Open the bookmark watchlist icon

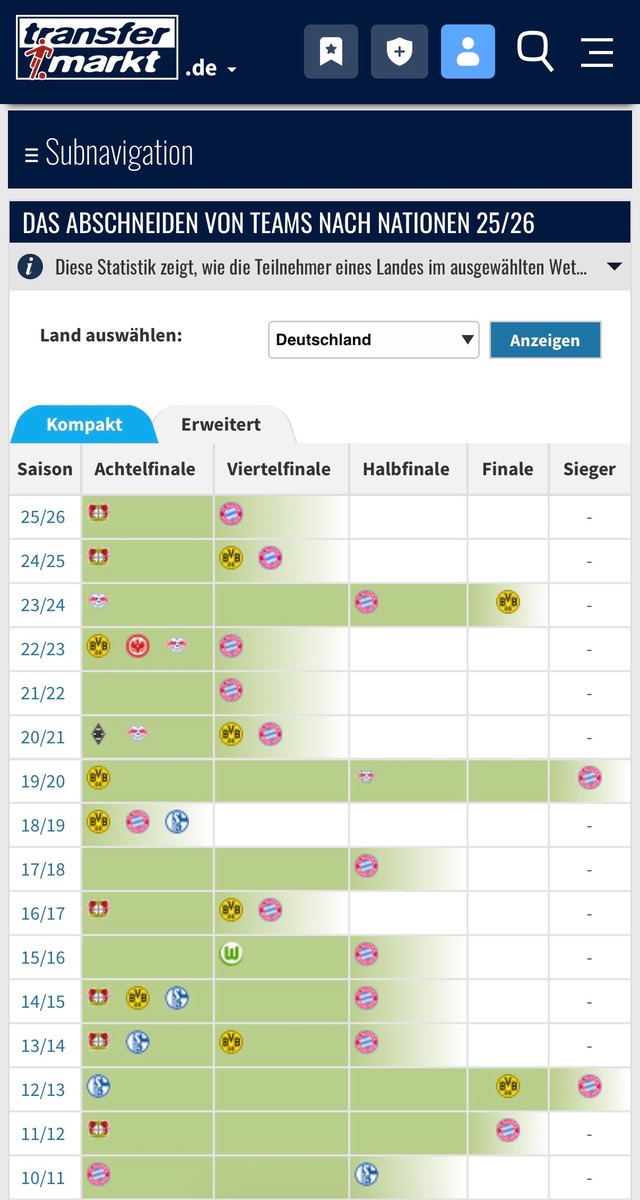331,51
